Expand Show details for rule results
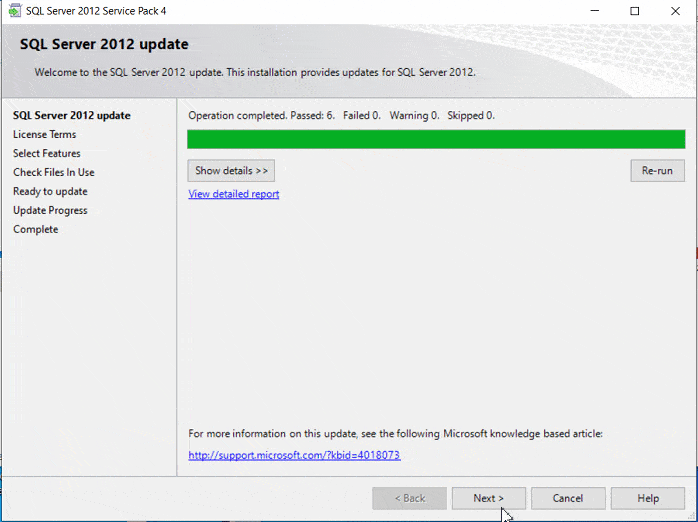 click(231, 170)
